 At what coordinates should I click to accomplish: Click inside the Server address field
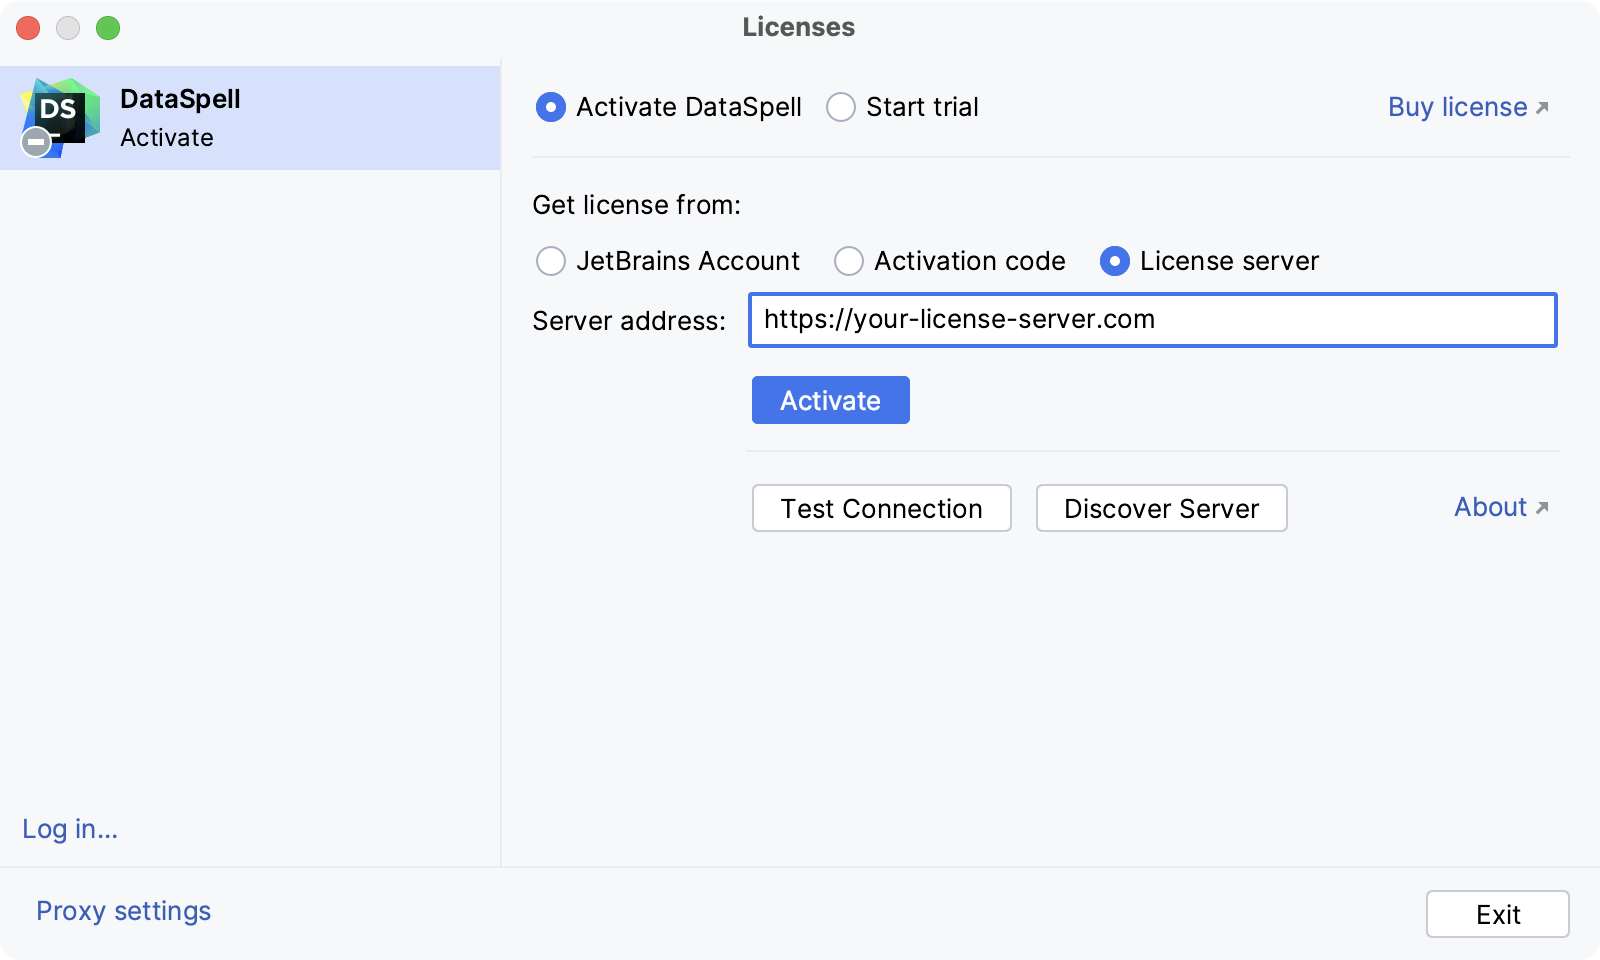1152,320
